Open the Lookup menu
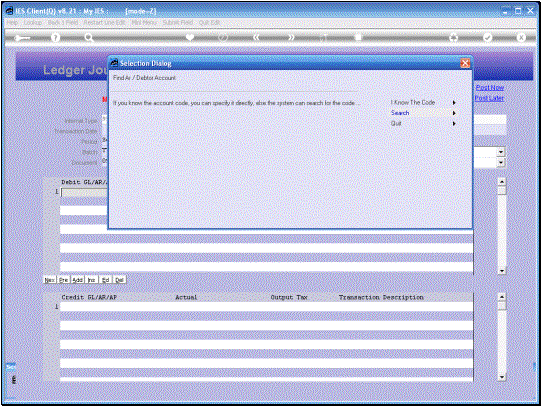Image resolution: width=541 pixels, height=406 pixels. click(x=33, y=22)
